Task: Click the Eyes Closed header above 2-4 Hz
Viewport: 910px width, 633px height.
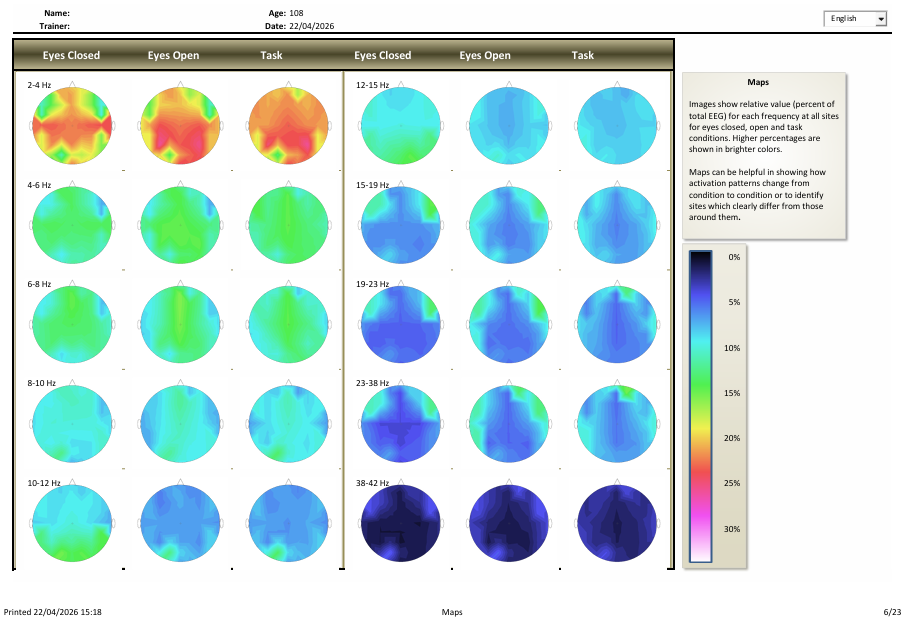Action: coord(71,55)
